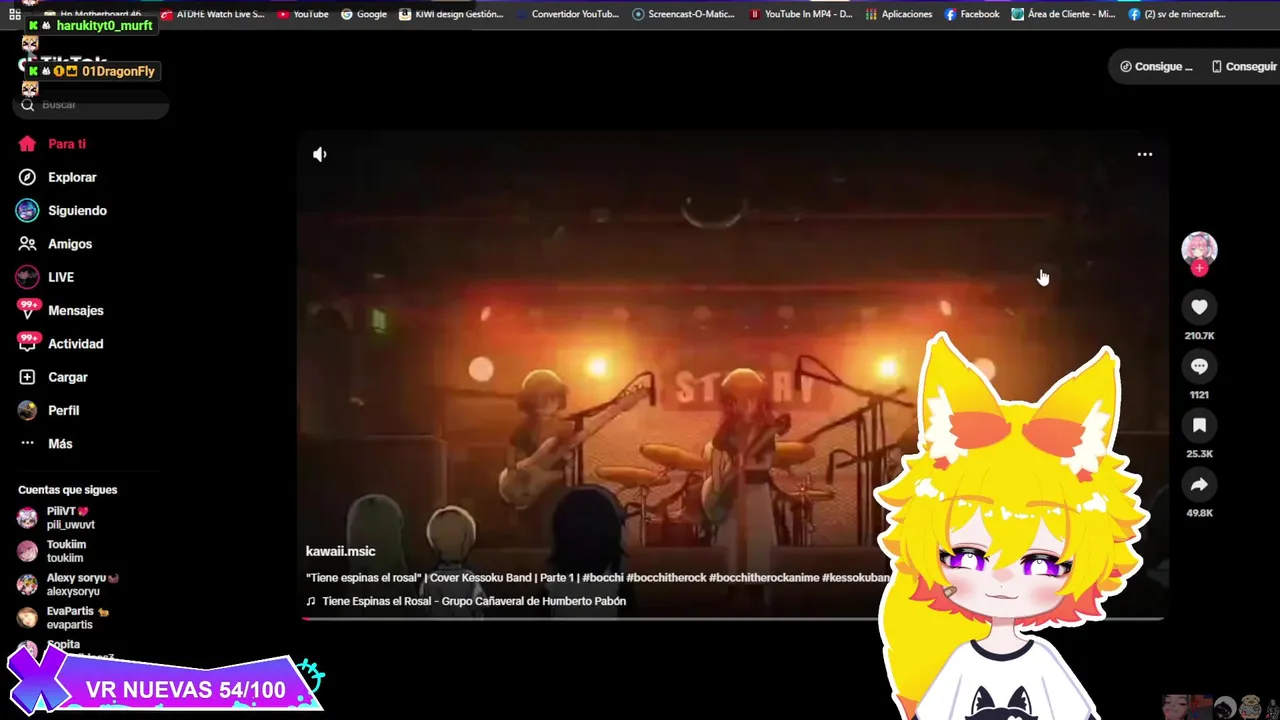Open the YouTube In MP4 bookmark
1280x720 pixels.
click(801, 14)
